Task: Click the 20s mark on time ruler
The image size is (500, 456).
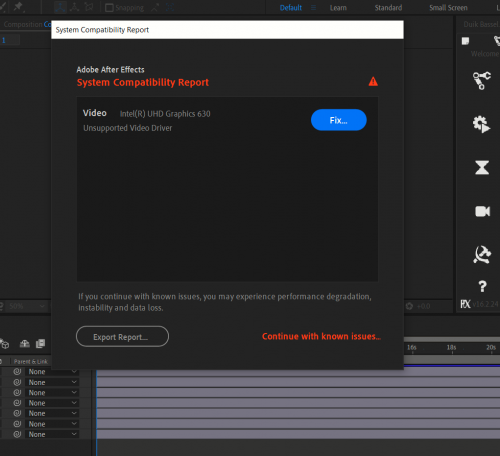Action: (x=491, y=347)
